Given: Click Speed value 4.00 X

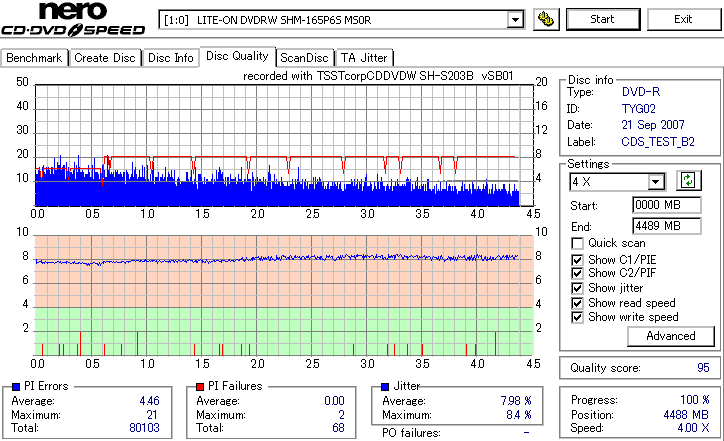Looking at the screenshot, I should click(693, 428).
